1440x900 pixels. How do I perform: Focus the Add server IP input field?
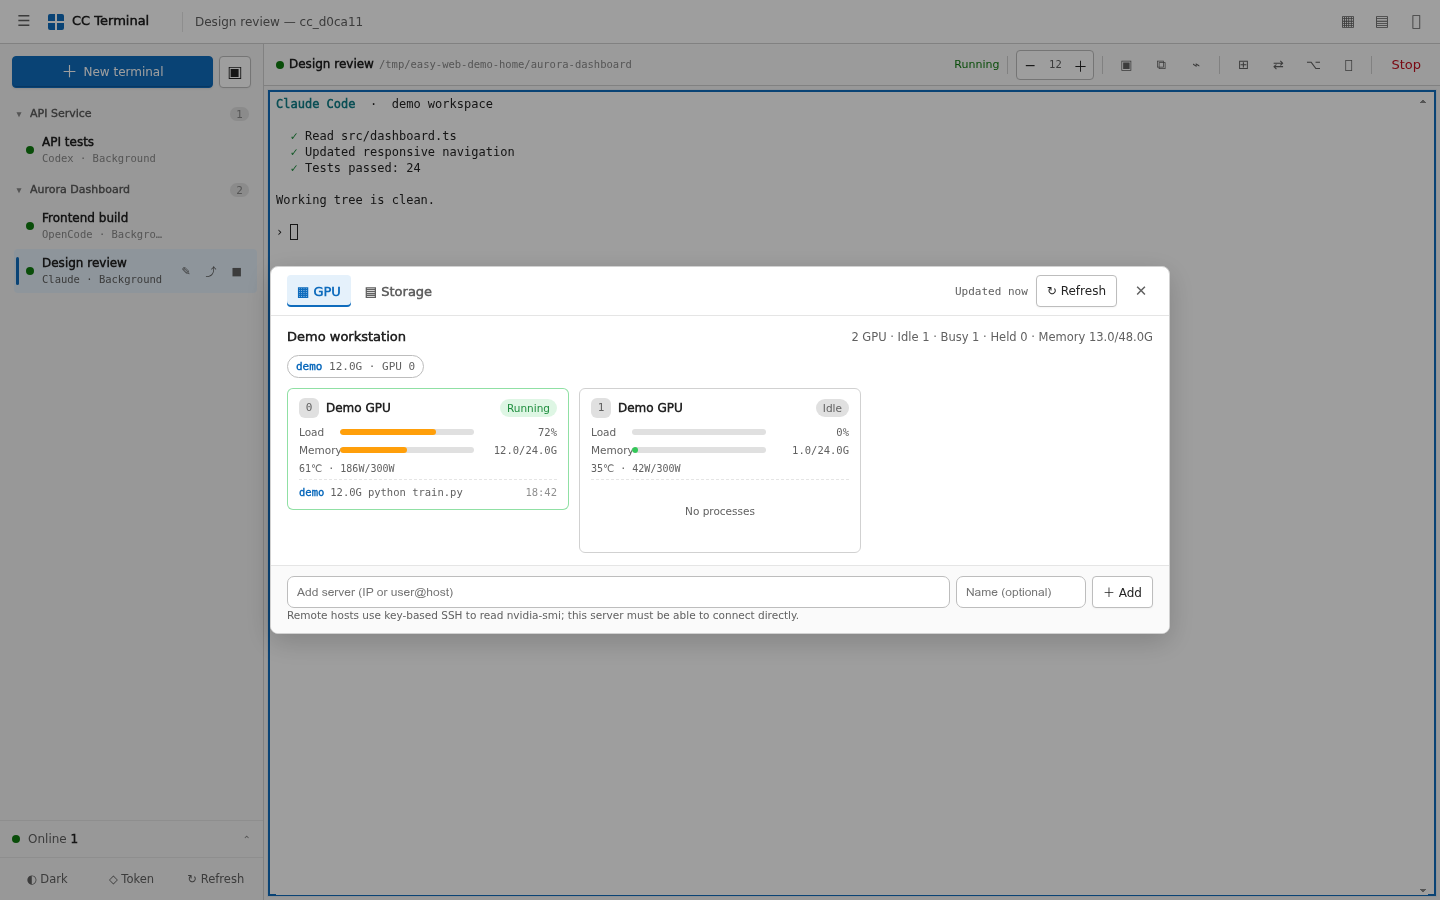pos(618,592)
